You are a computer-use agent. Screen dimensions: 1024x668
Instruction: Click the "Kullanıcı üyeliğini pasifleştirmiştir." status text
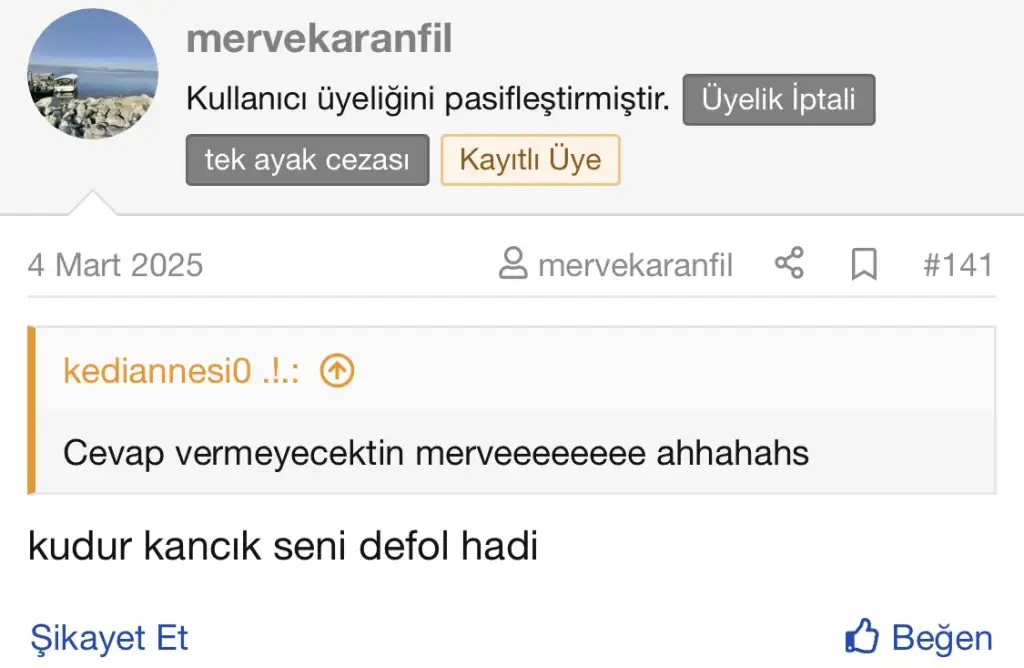428,100
